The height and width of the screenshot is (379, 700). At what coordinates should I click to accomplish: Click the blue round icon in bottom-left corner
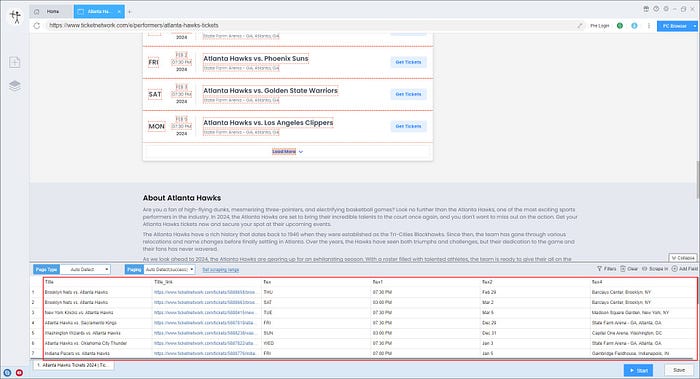pos(7,372)
